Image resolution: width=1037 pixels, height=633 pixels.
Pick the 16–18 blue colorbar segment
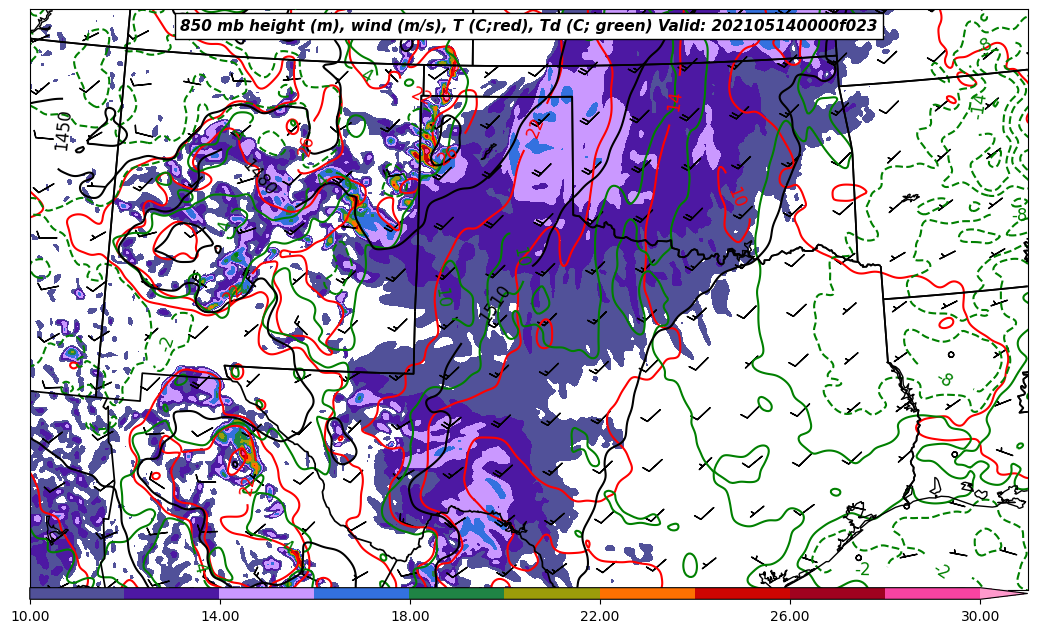[x=362, y=593]
